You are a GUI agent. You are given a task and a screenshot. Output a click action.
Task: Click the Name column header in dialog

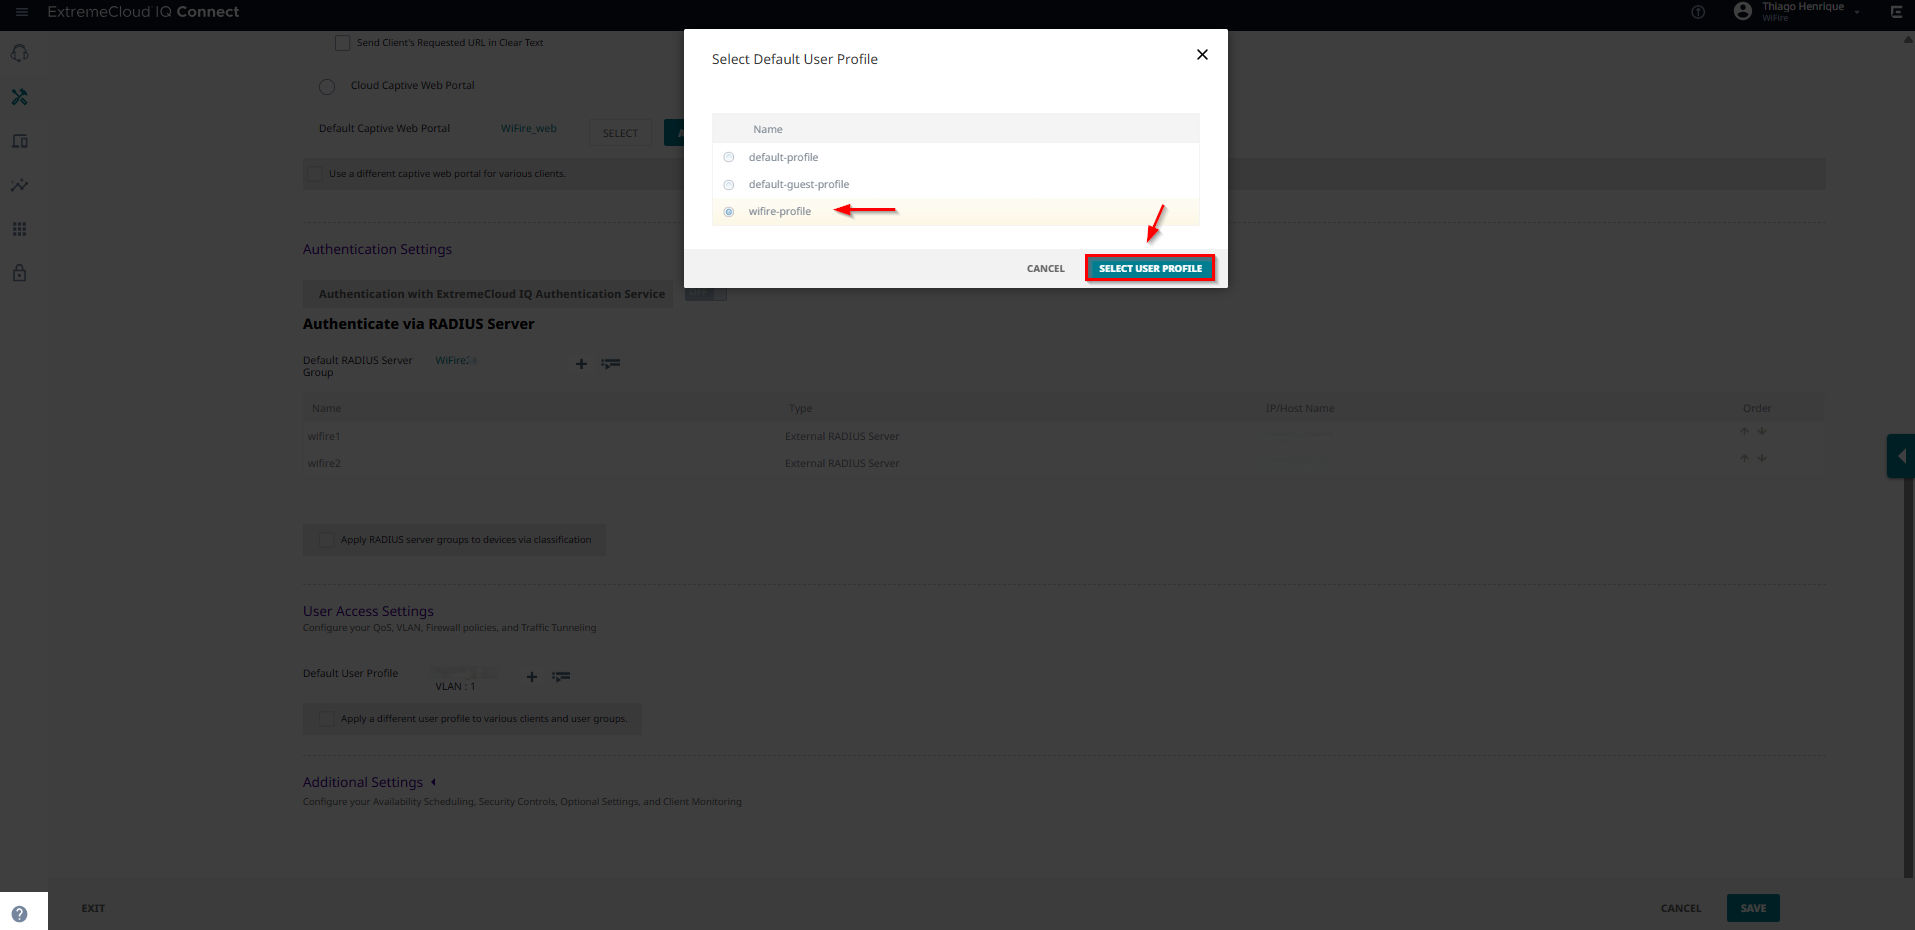coord(768,129)
